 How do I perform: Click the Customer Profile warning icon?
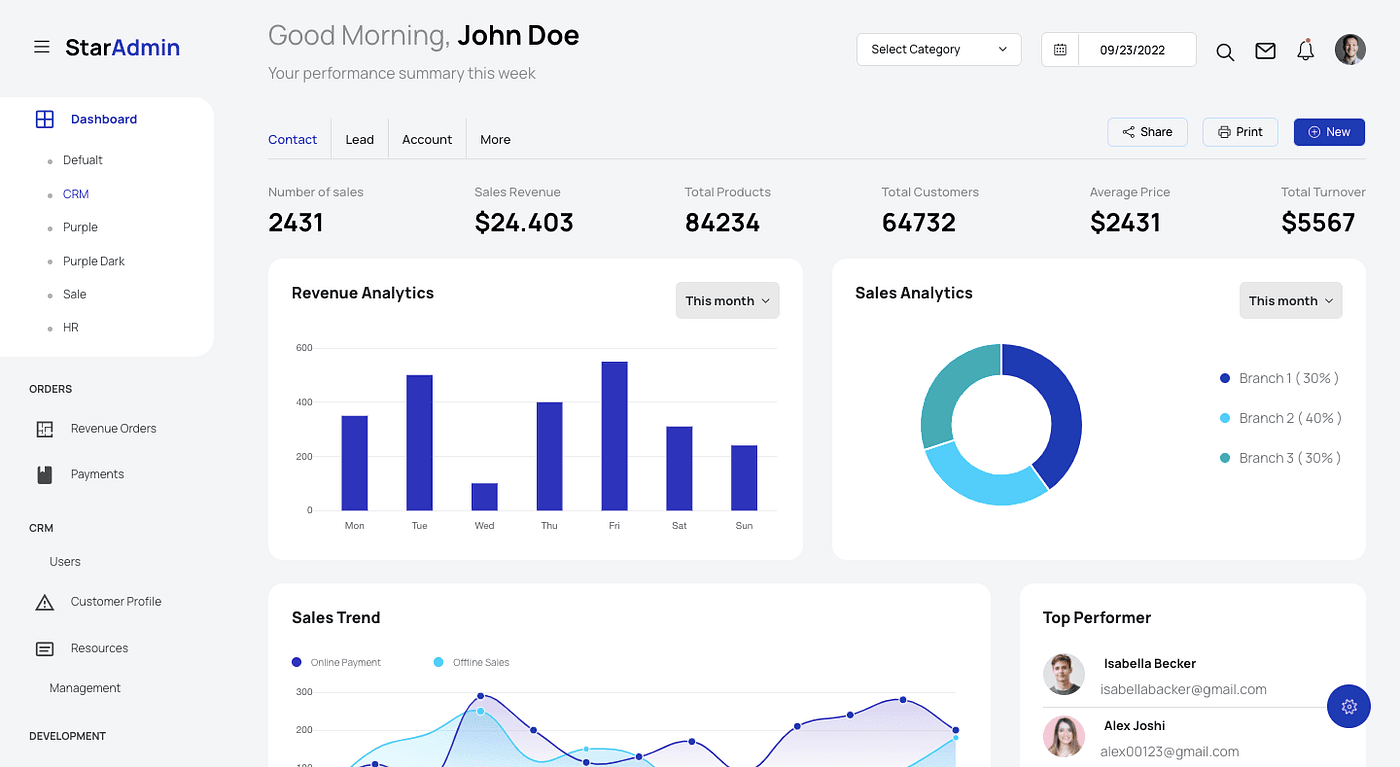(x=45, y=601)
